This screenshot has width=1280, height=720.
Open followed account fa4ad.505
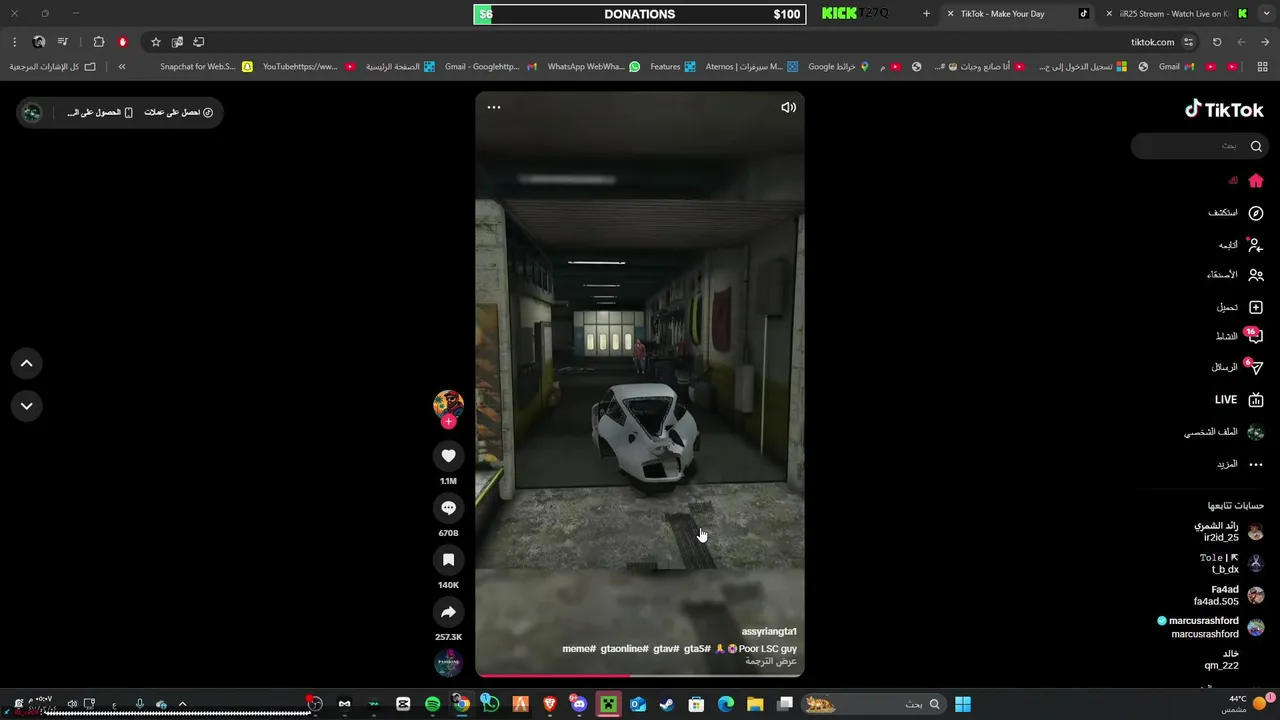(1229, 595)
